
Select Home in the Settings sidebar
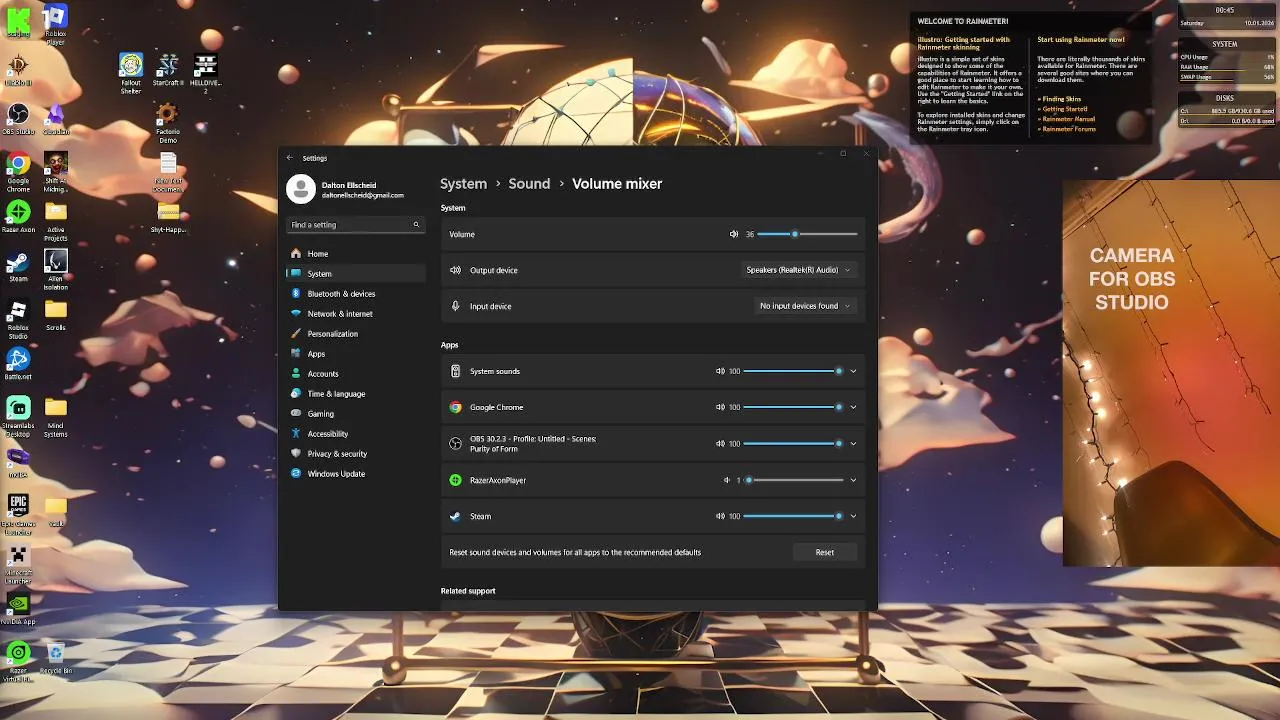tap(356, 254)
